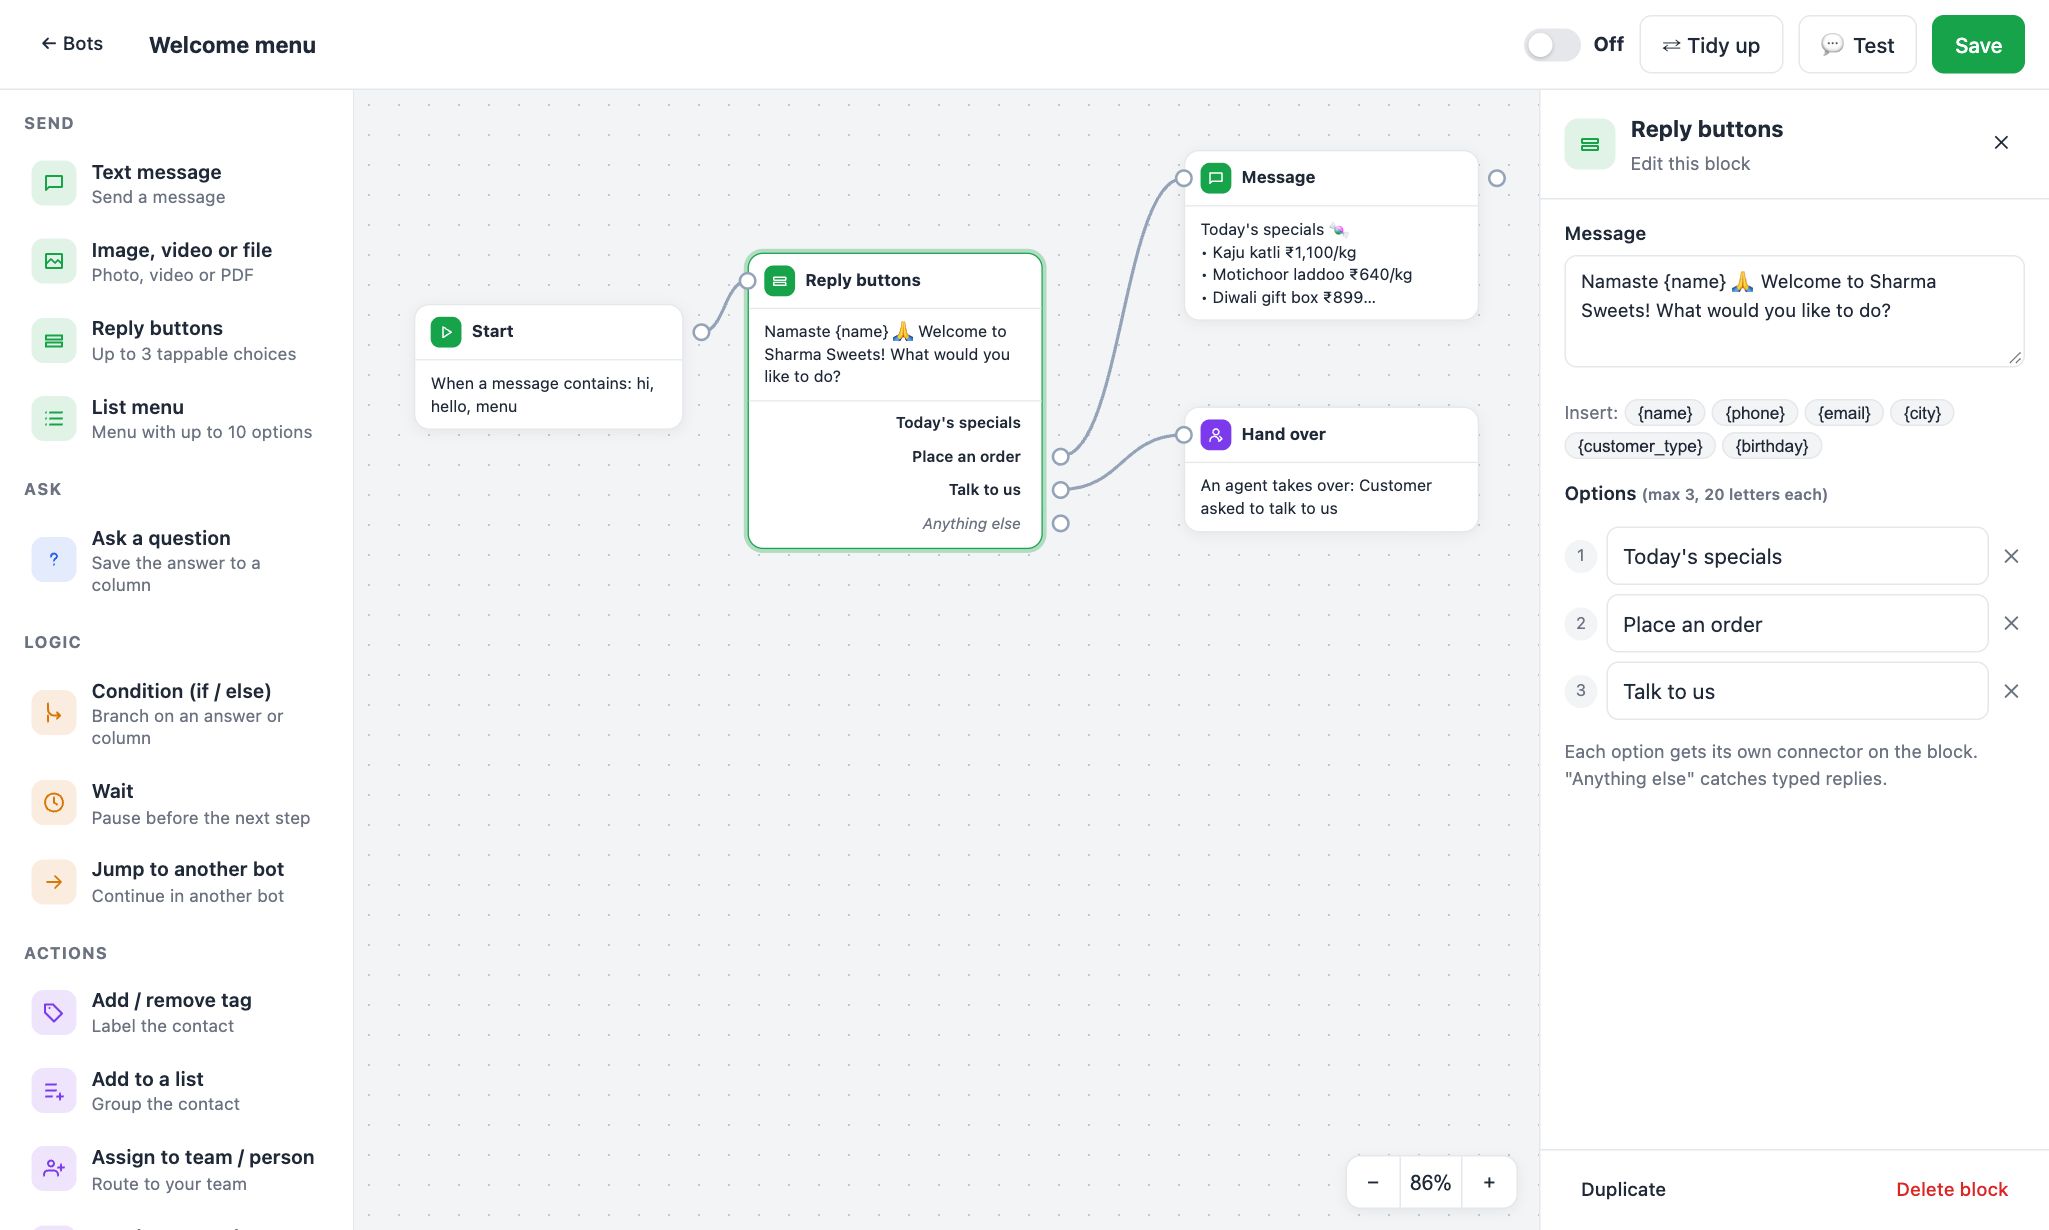
Task: Save the bot flow
Action: coord(1978,45)
